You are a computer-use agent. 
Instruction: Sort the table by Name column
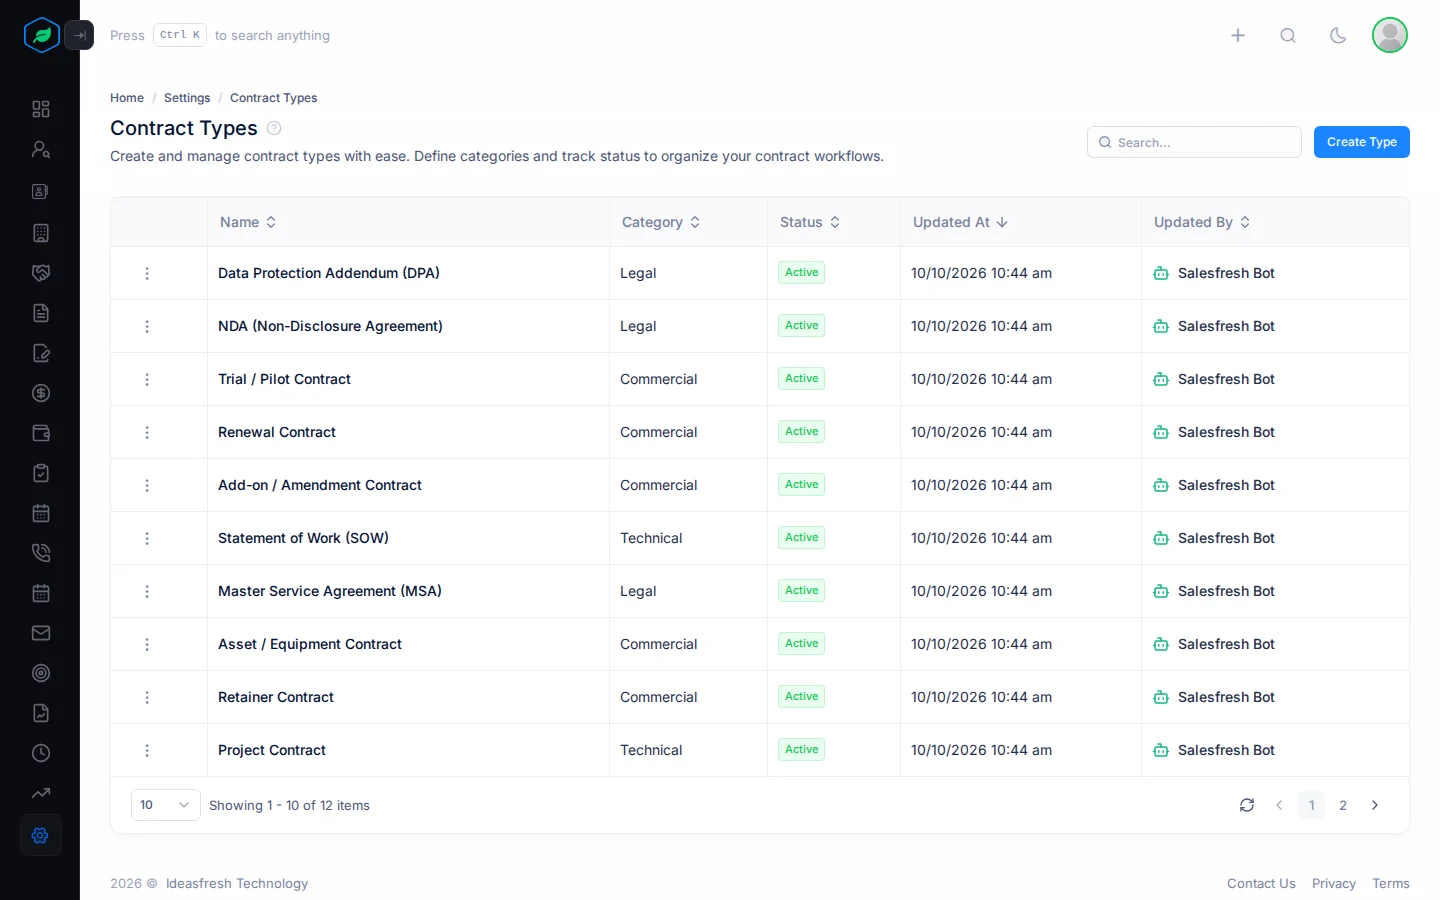248,222
